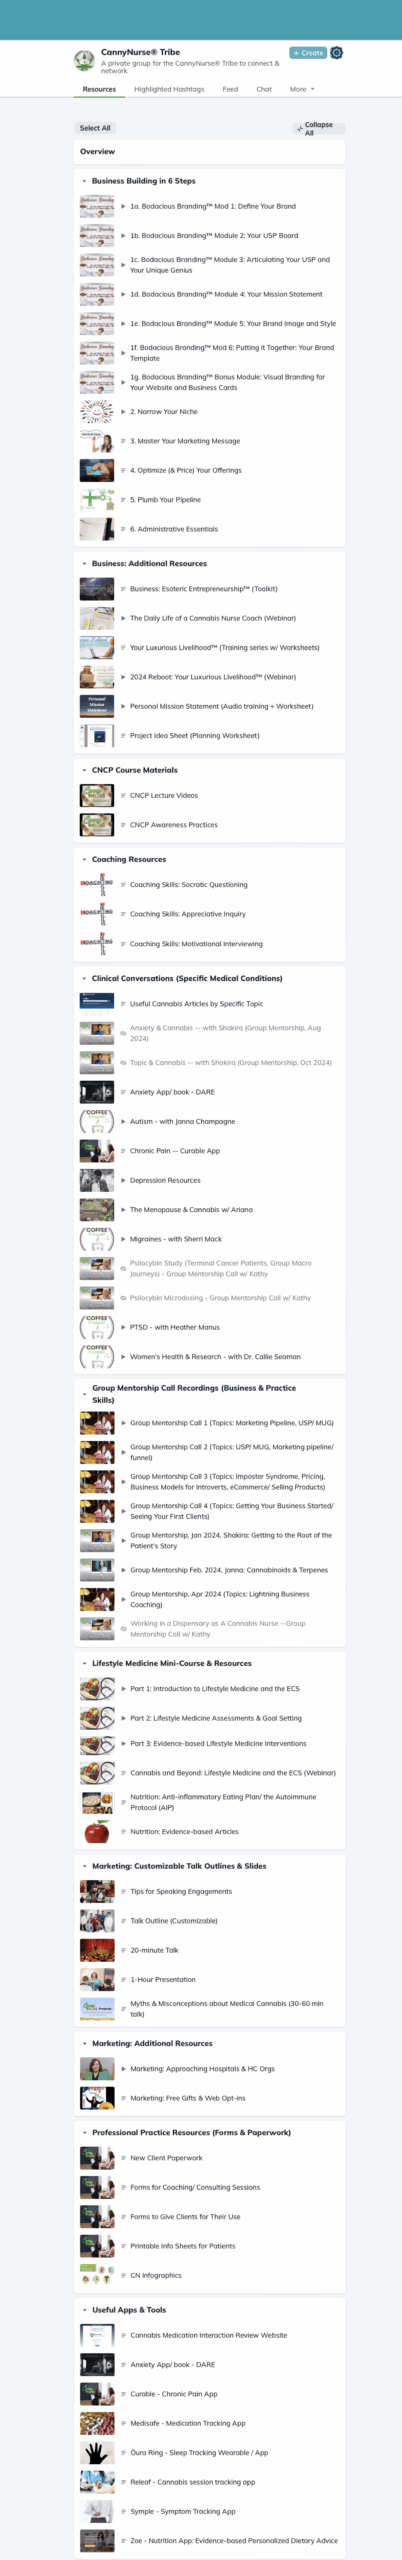Play the Bodacious Branding Mod 1 video

(x=123, y=206)
